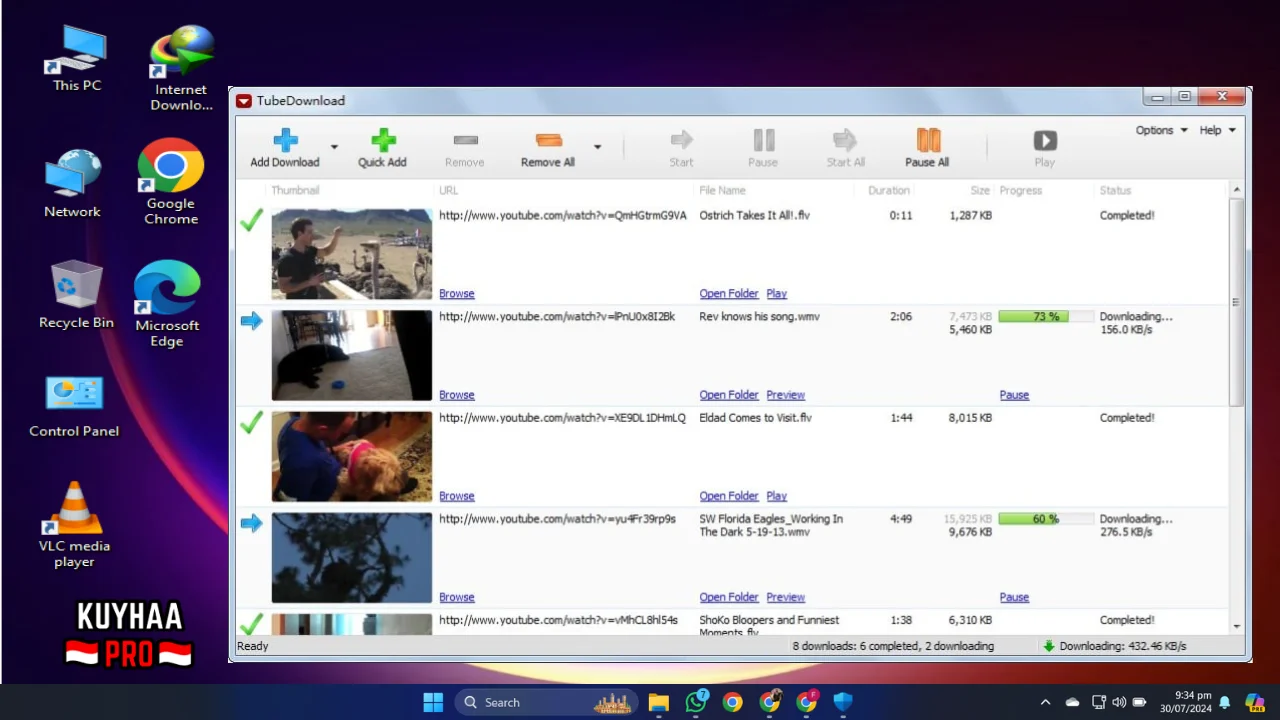1280x720 pixels.
Task: Click the 73% progress bar
Action: tap(1046, 316)
